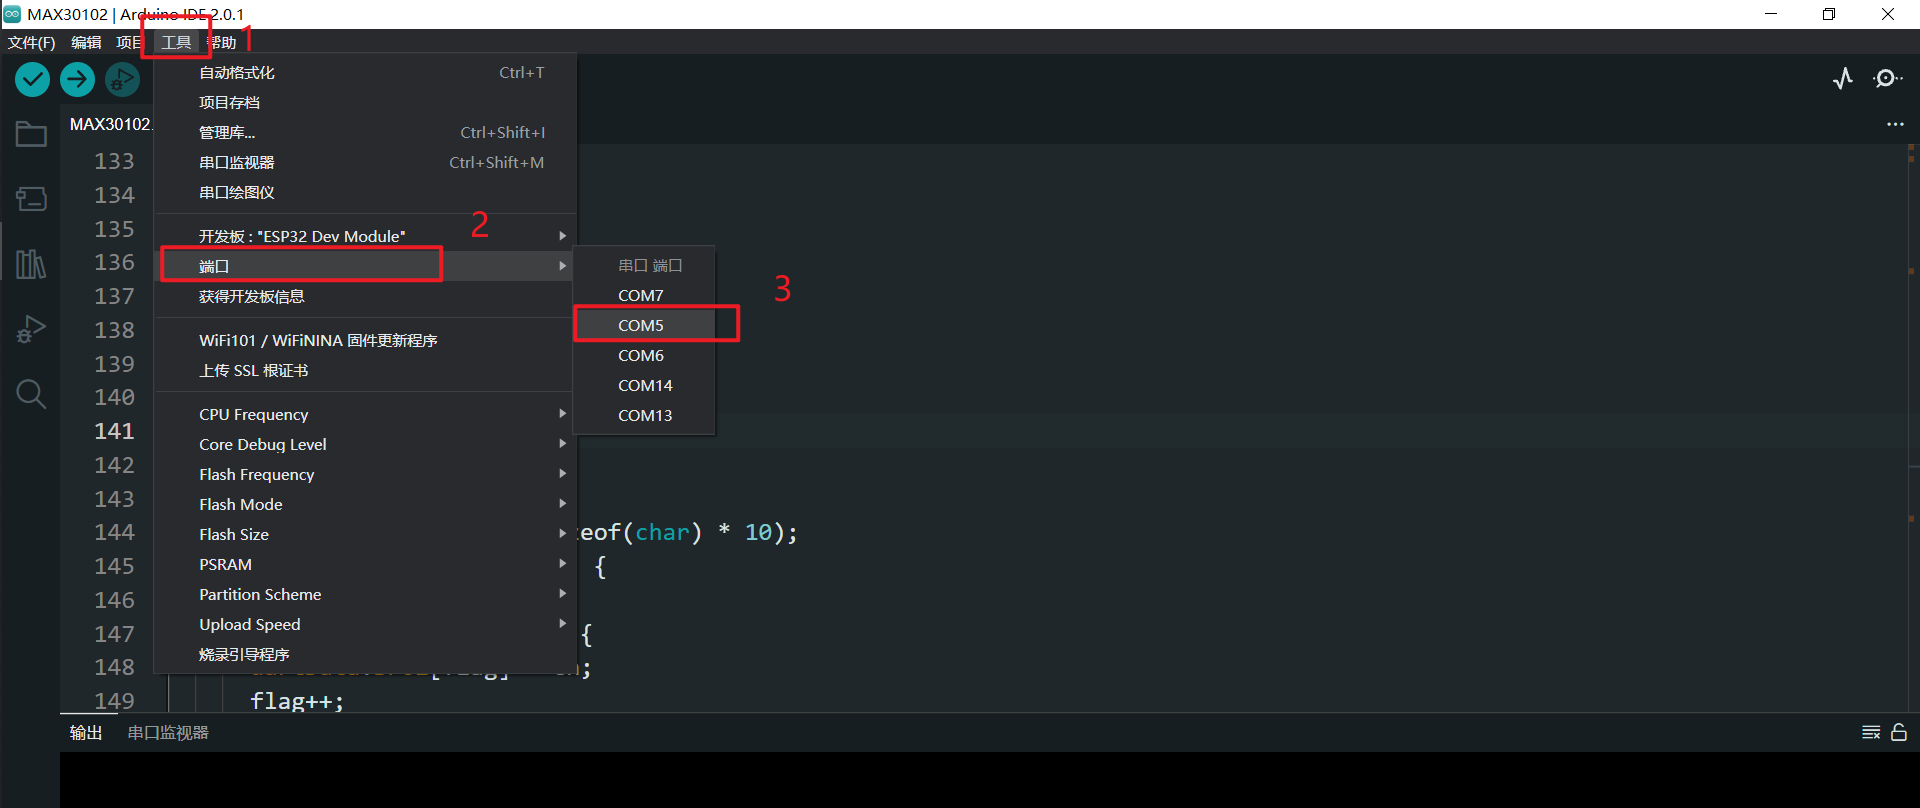This screenshot has height=808, width=1920.
Task: Open the 帮助 menu
Action: (x=223, y=42)
